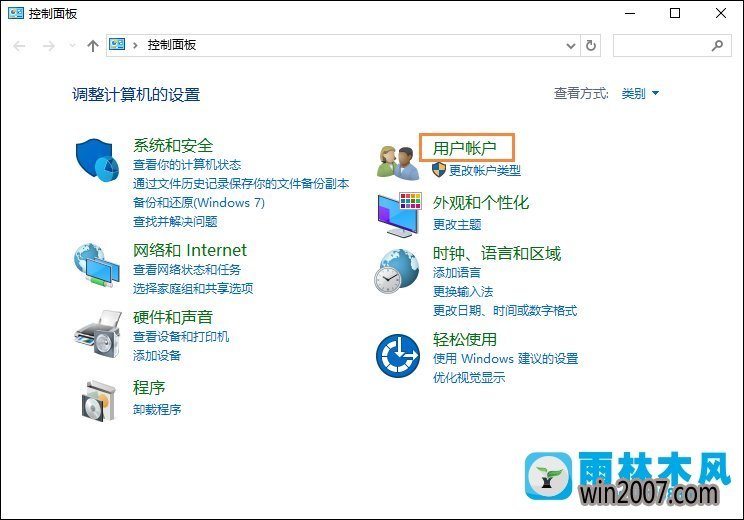This screenshot has width=744, height=520.
Task: Click 查看网络状态和任务 link
Action: coord(187,269)
